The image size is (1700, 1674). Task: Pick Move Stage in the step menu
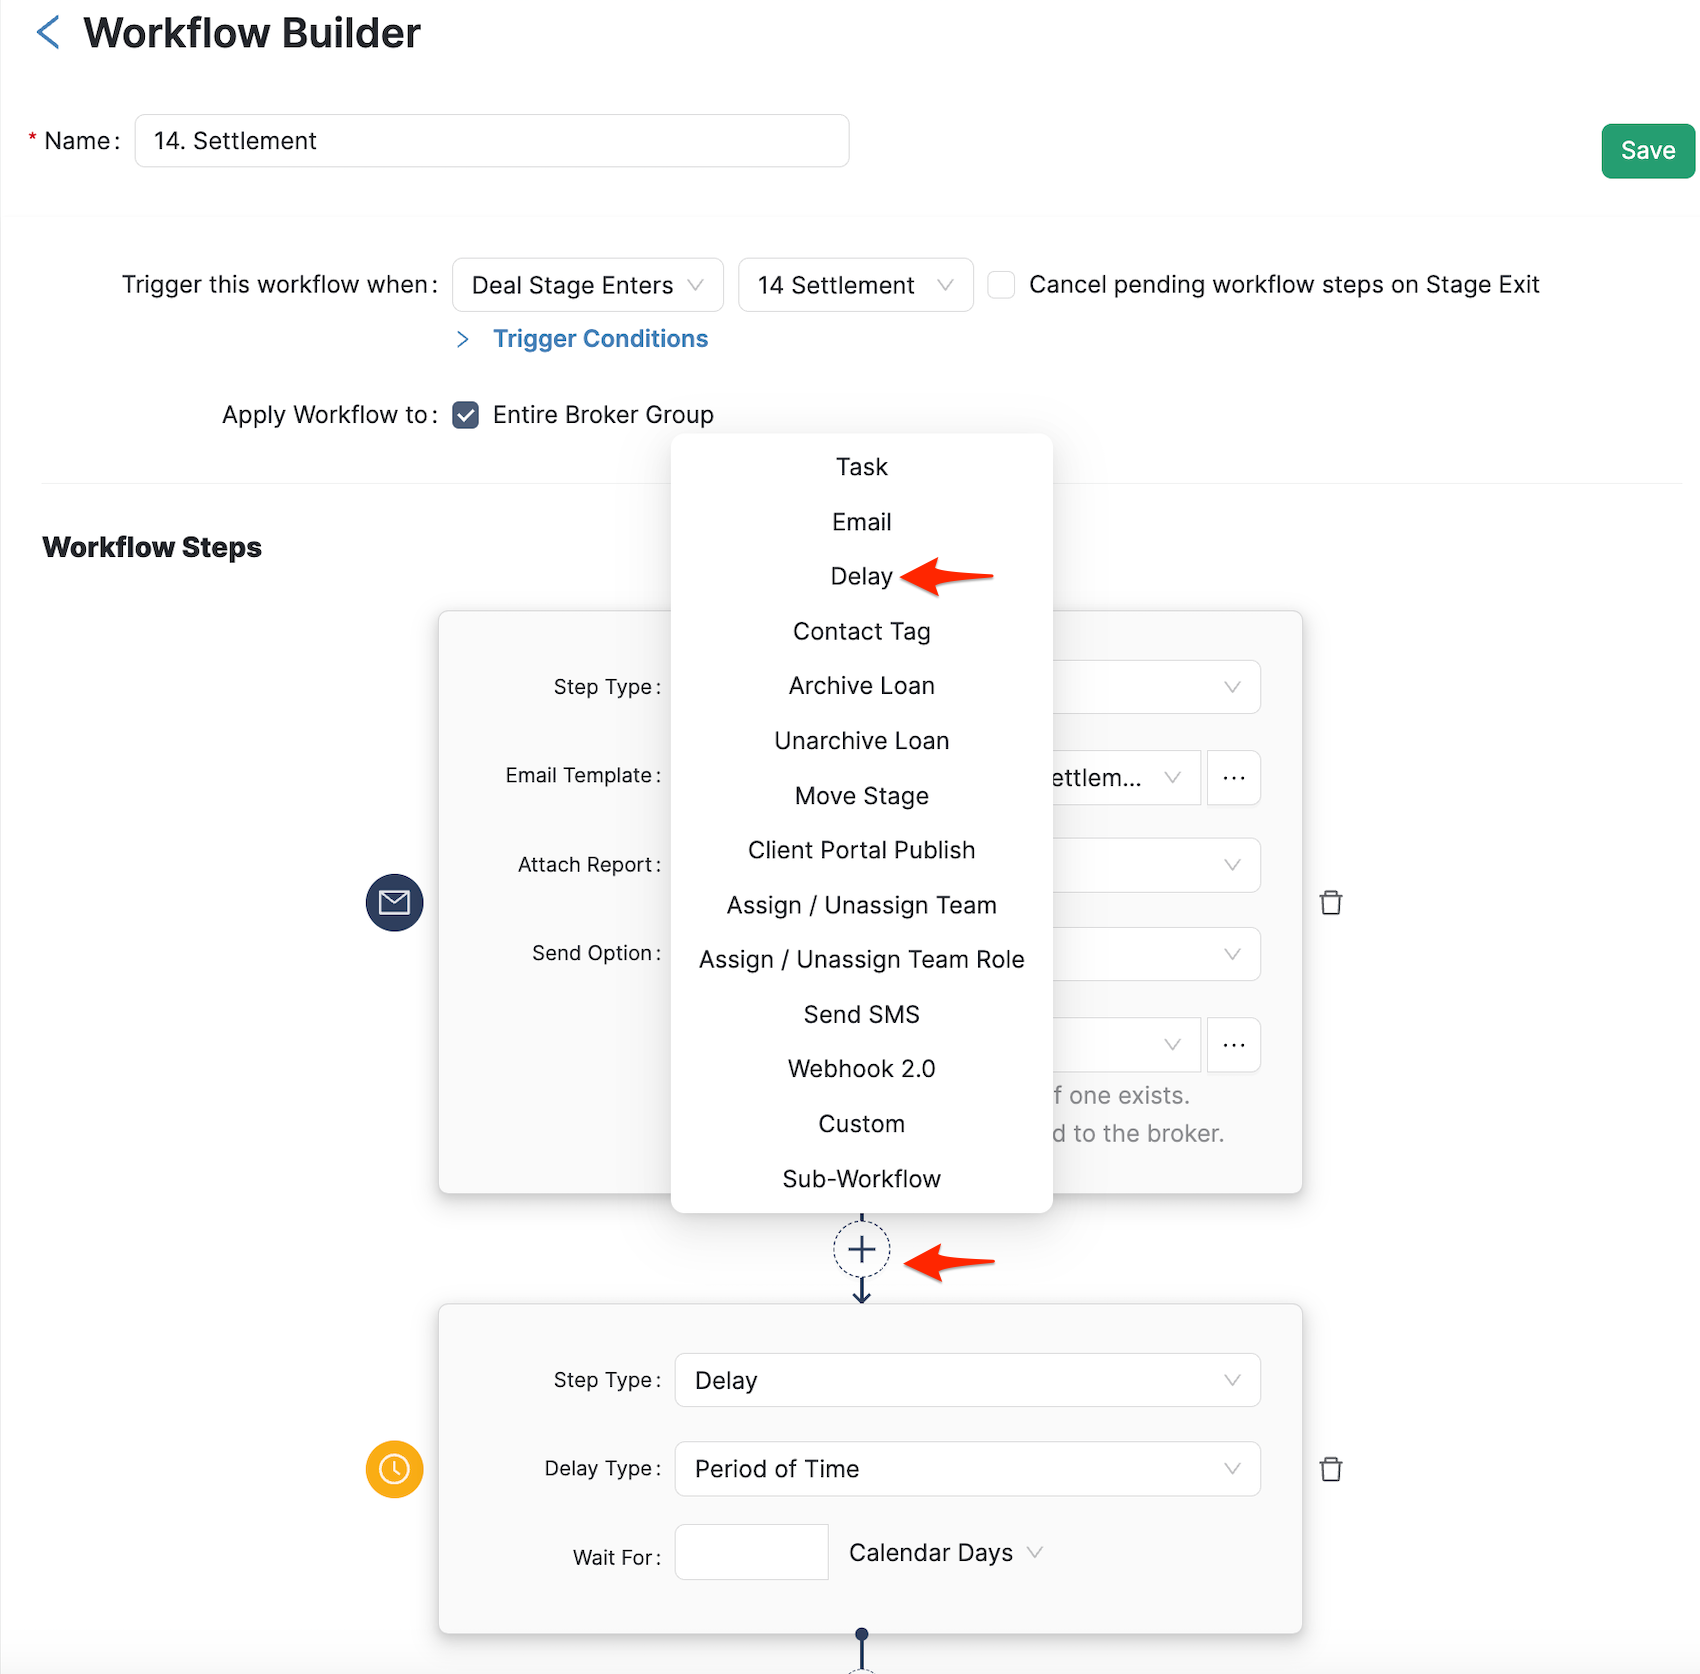click(x=861, y=796)
